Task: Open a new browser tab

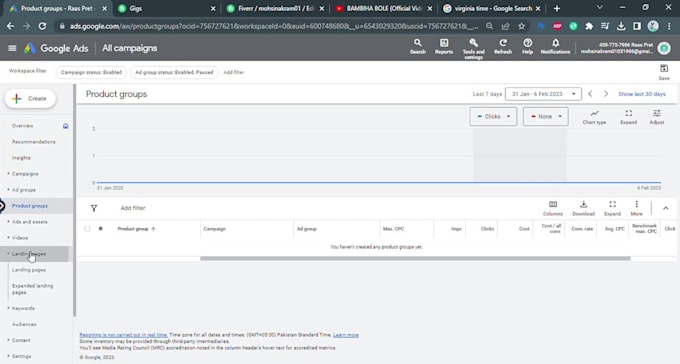Action: coord(557,8)
